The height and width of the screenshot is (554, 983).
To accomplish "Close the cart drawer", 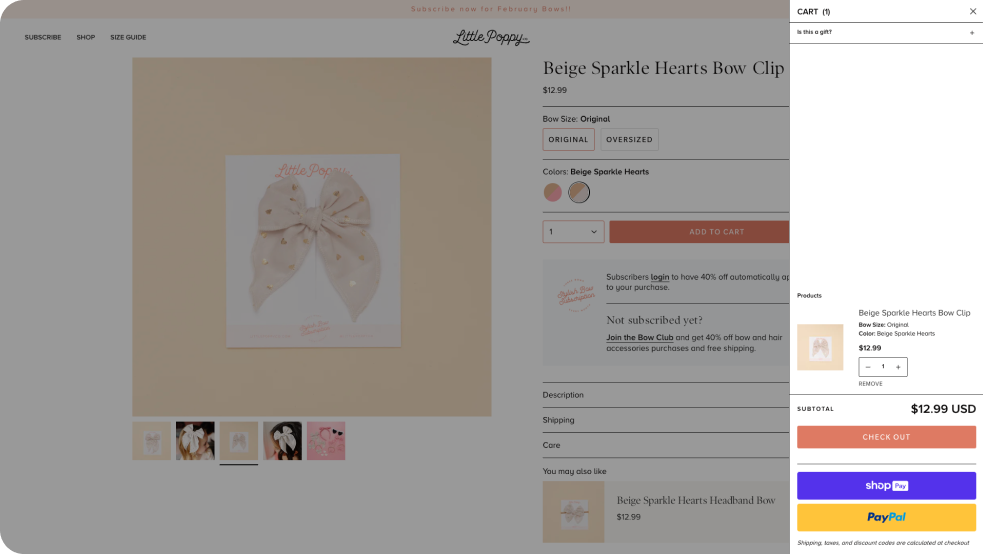I will (973, 12).
